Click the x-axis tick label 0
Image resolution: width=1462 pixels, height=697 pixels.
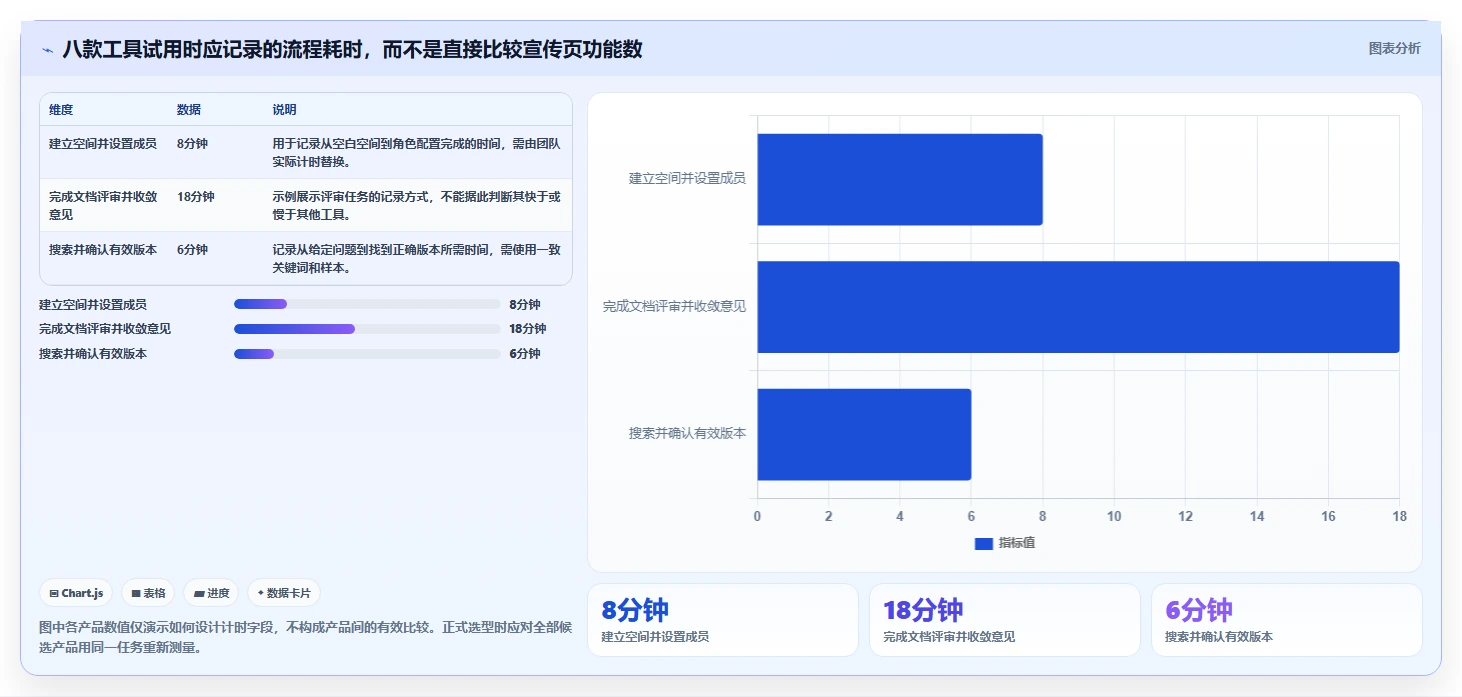click(757, 517)
